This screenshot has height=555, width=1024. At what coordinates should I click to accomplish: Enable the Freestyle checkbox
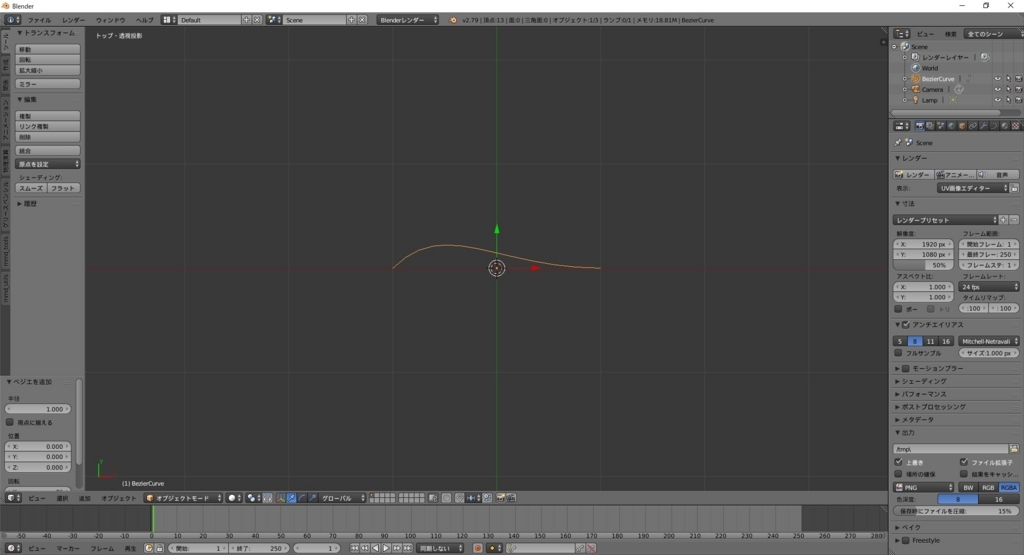(906, 541)
